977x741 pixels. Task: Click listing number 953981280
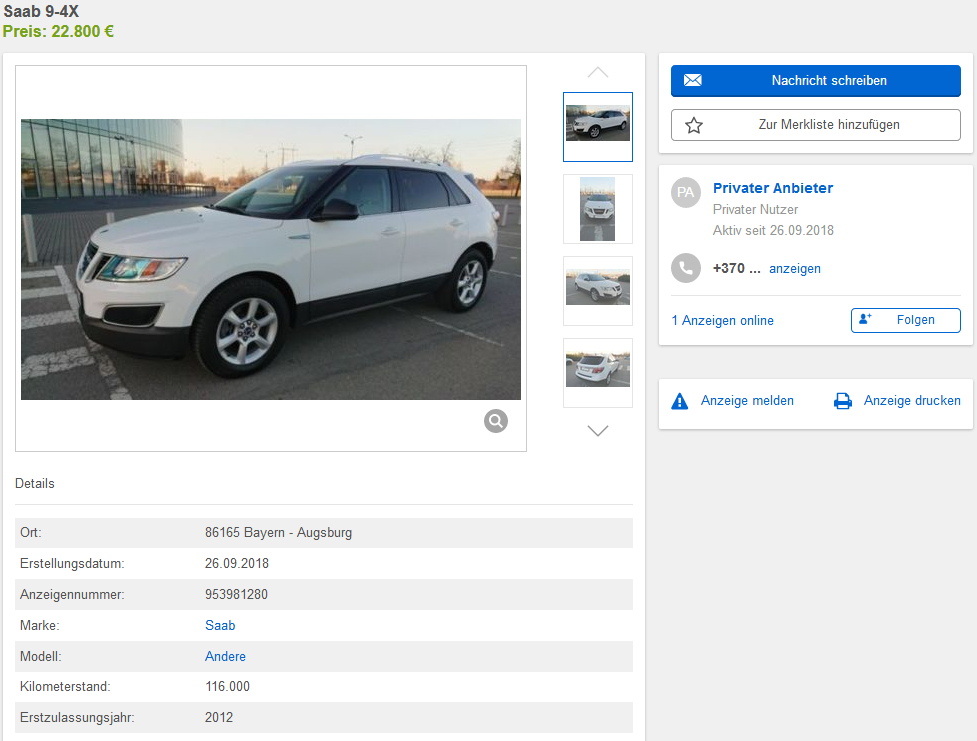(x=236, y=595)
